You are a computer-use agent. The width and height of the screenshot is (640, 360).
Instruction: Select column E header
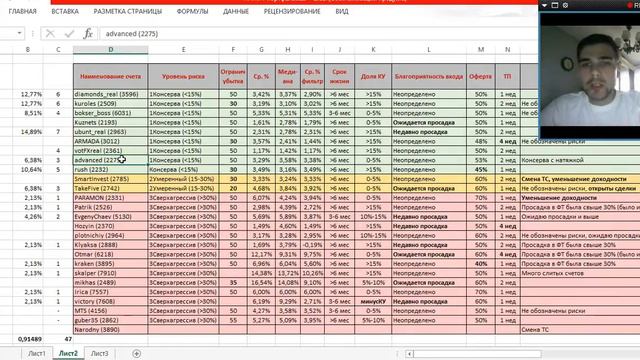point(183,49)
